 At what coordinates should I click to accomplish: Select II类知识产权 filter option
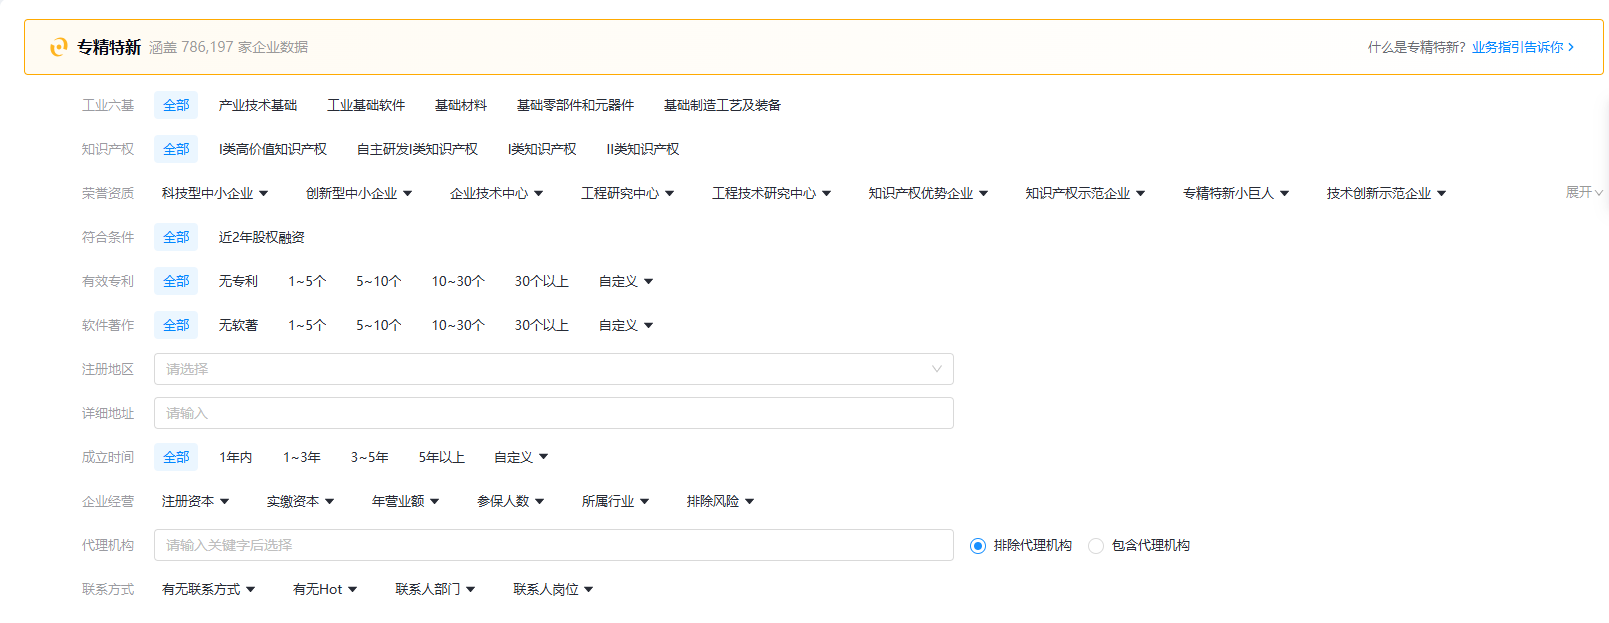coord(643,149)
